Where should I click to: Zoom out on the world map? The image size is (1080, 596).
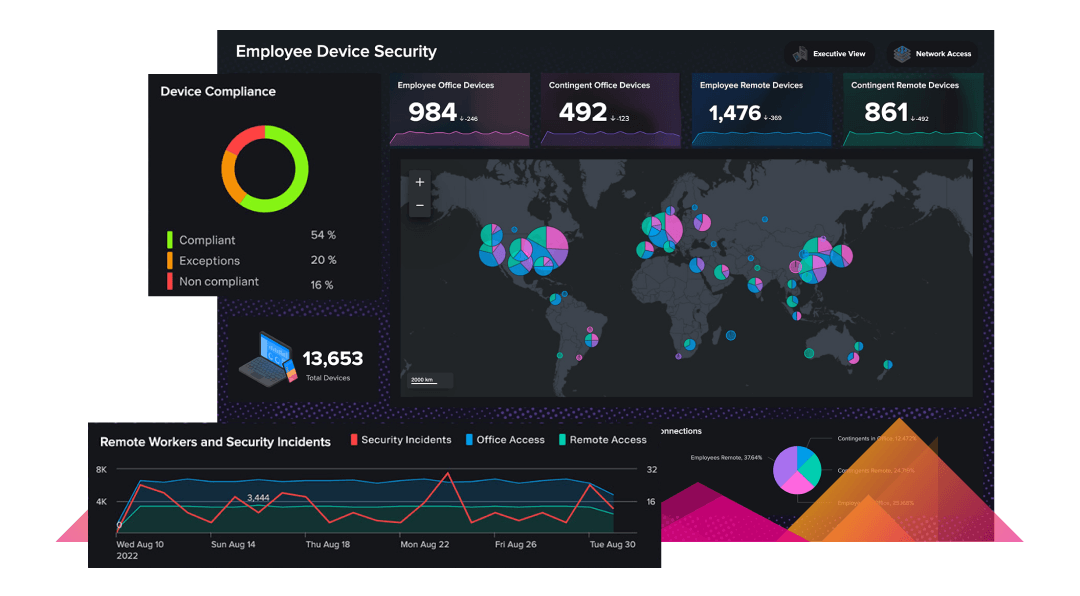[x=420, y=205]
